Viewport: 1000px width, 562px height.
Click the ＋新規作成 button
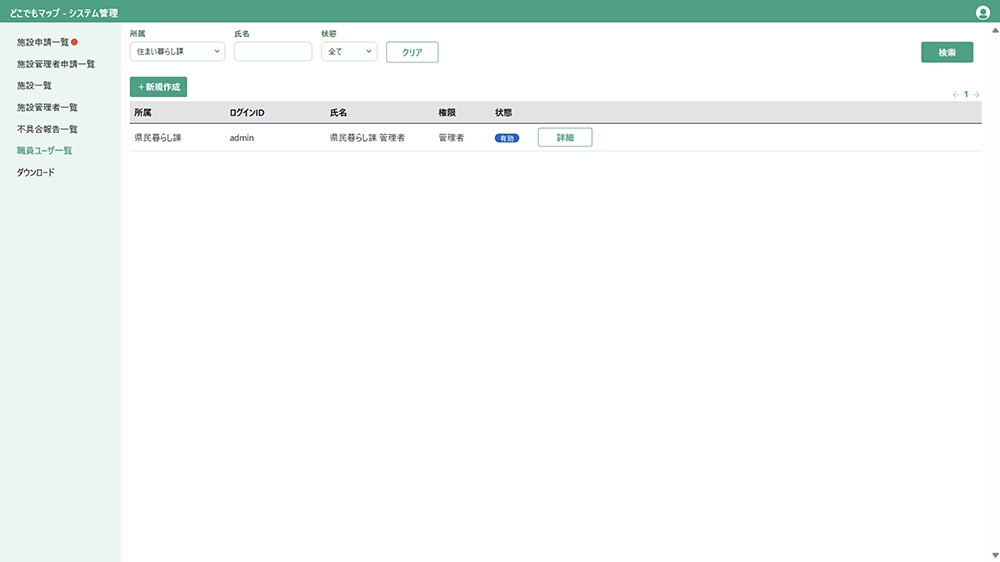[x=158, y=87]
